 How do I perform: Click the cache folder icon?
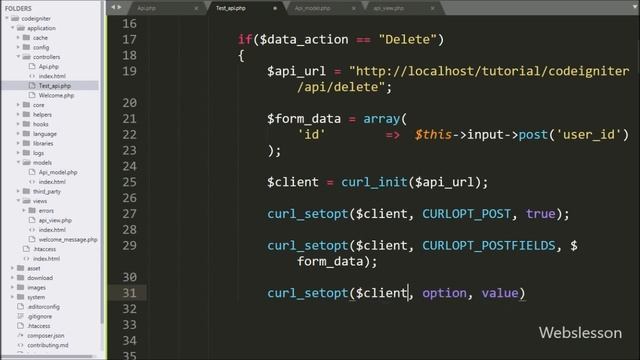point(26,38)
